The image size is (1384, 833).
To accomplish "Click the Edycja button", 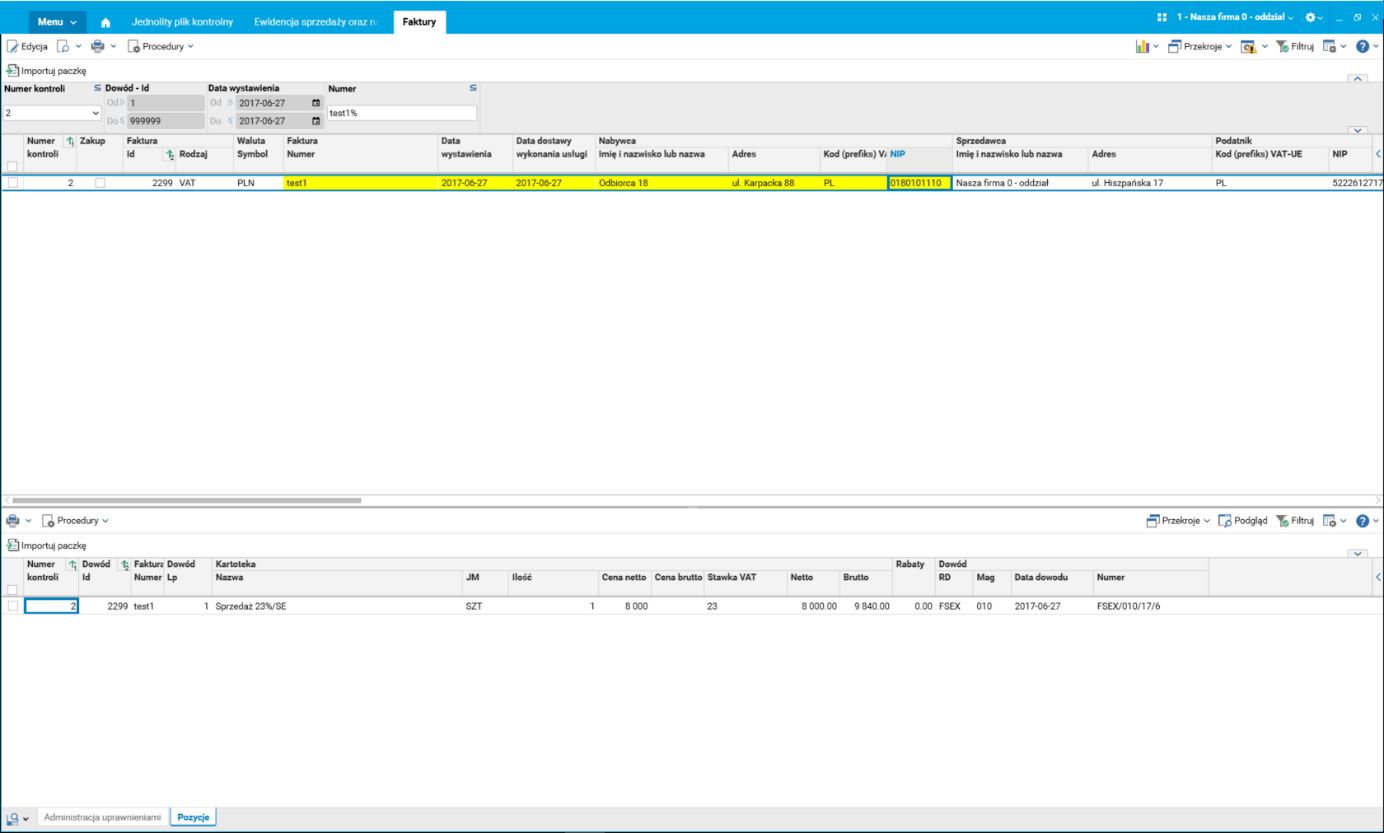I will tap(27, 46).
